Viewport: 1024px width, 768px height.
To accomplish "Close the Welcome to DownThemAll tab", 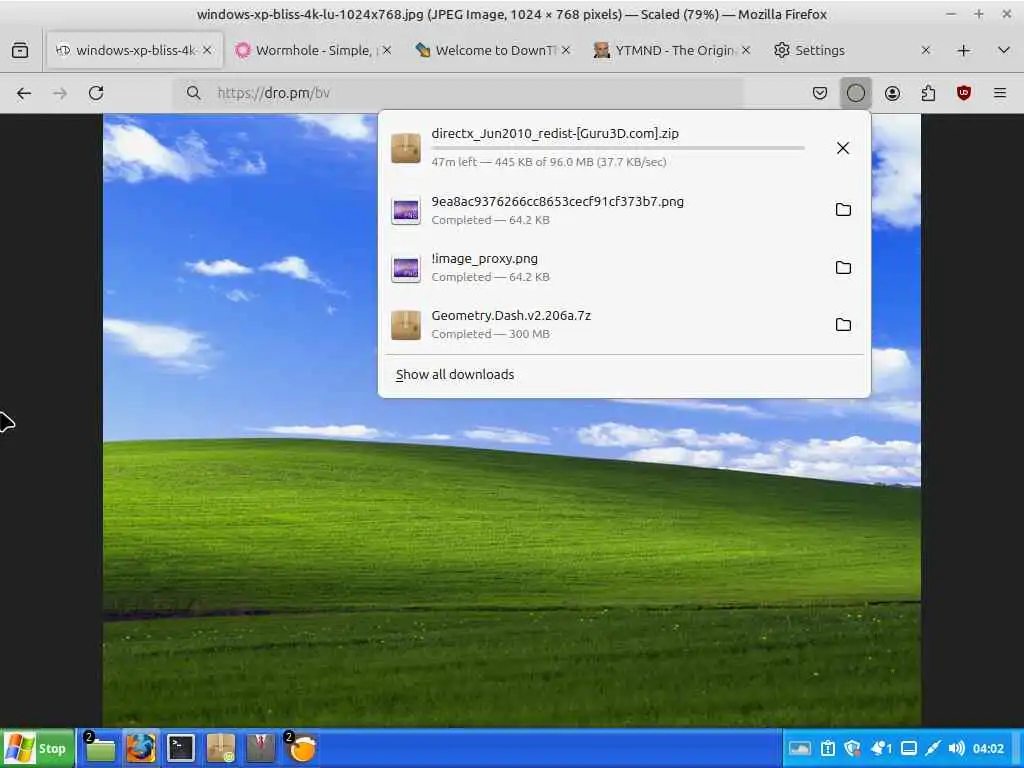I will [566, 50].
